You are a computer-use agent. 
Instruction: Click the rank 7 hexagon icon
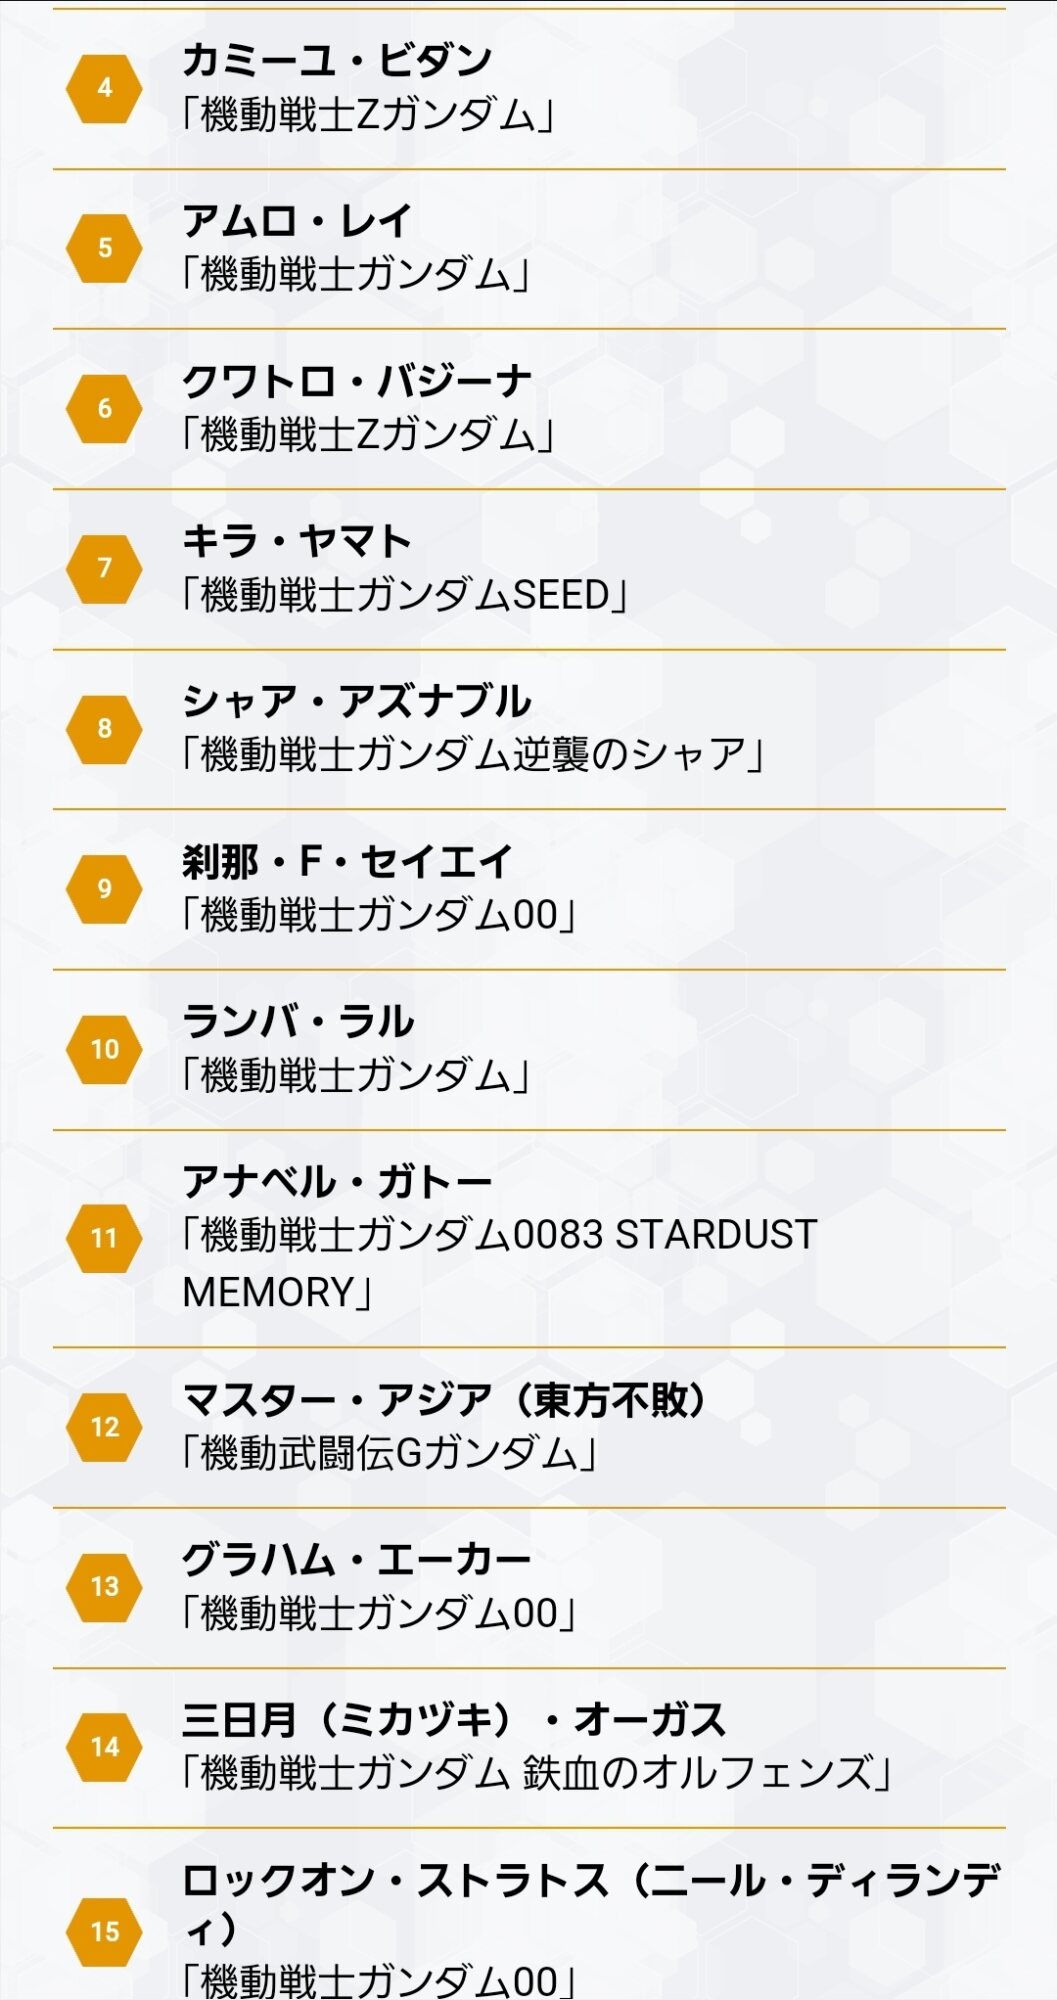[x=104, y=568]
